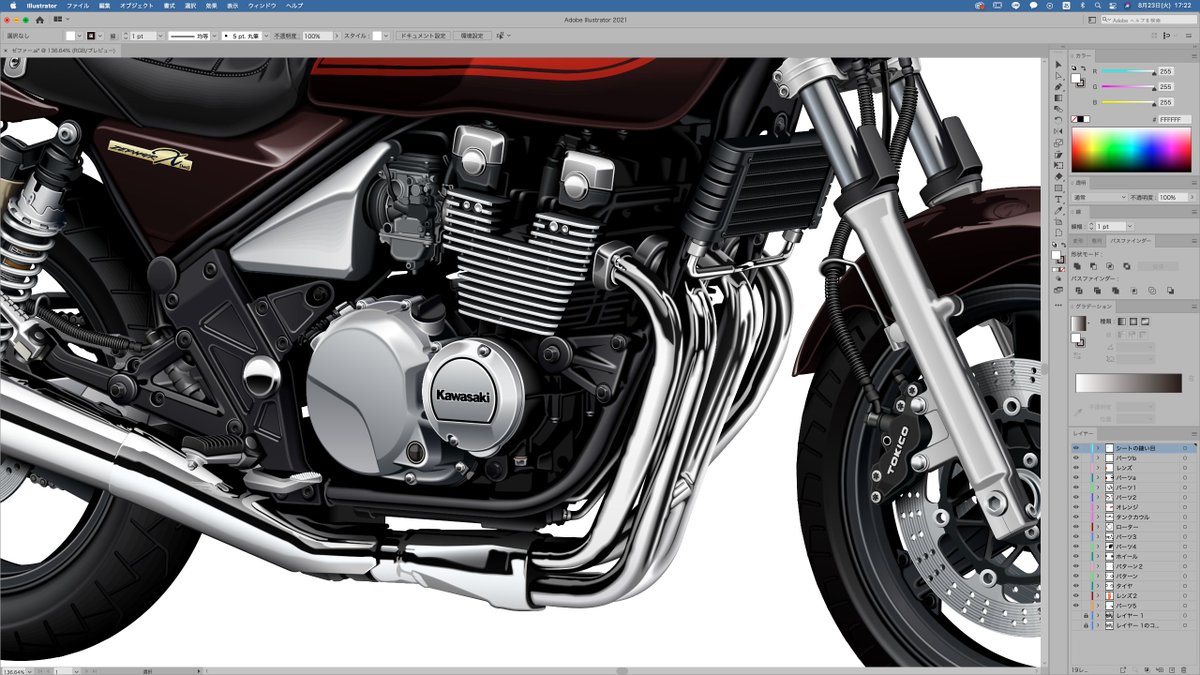Screen dimensions: 1200x675
Task: Expand the パーツ3 layer
Action: point(1097,537)
